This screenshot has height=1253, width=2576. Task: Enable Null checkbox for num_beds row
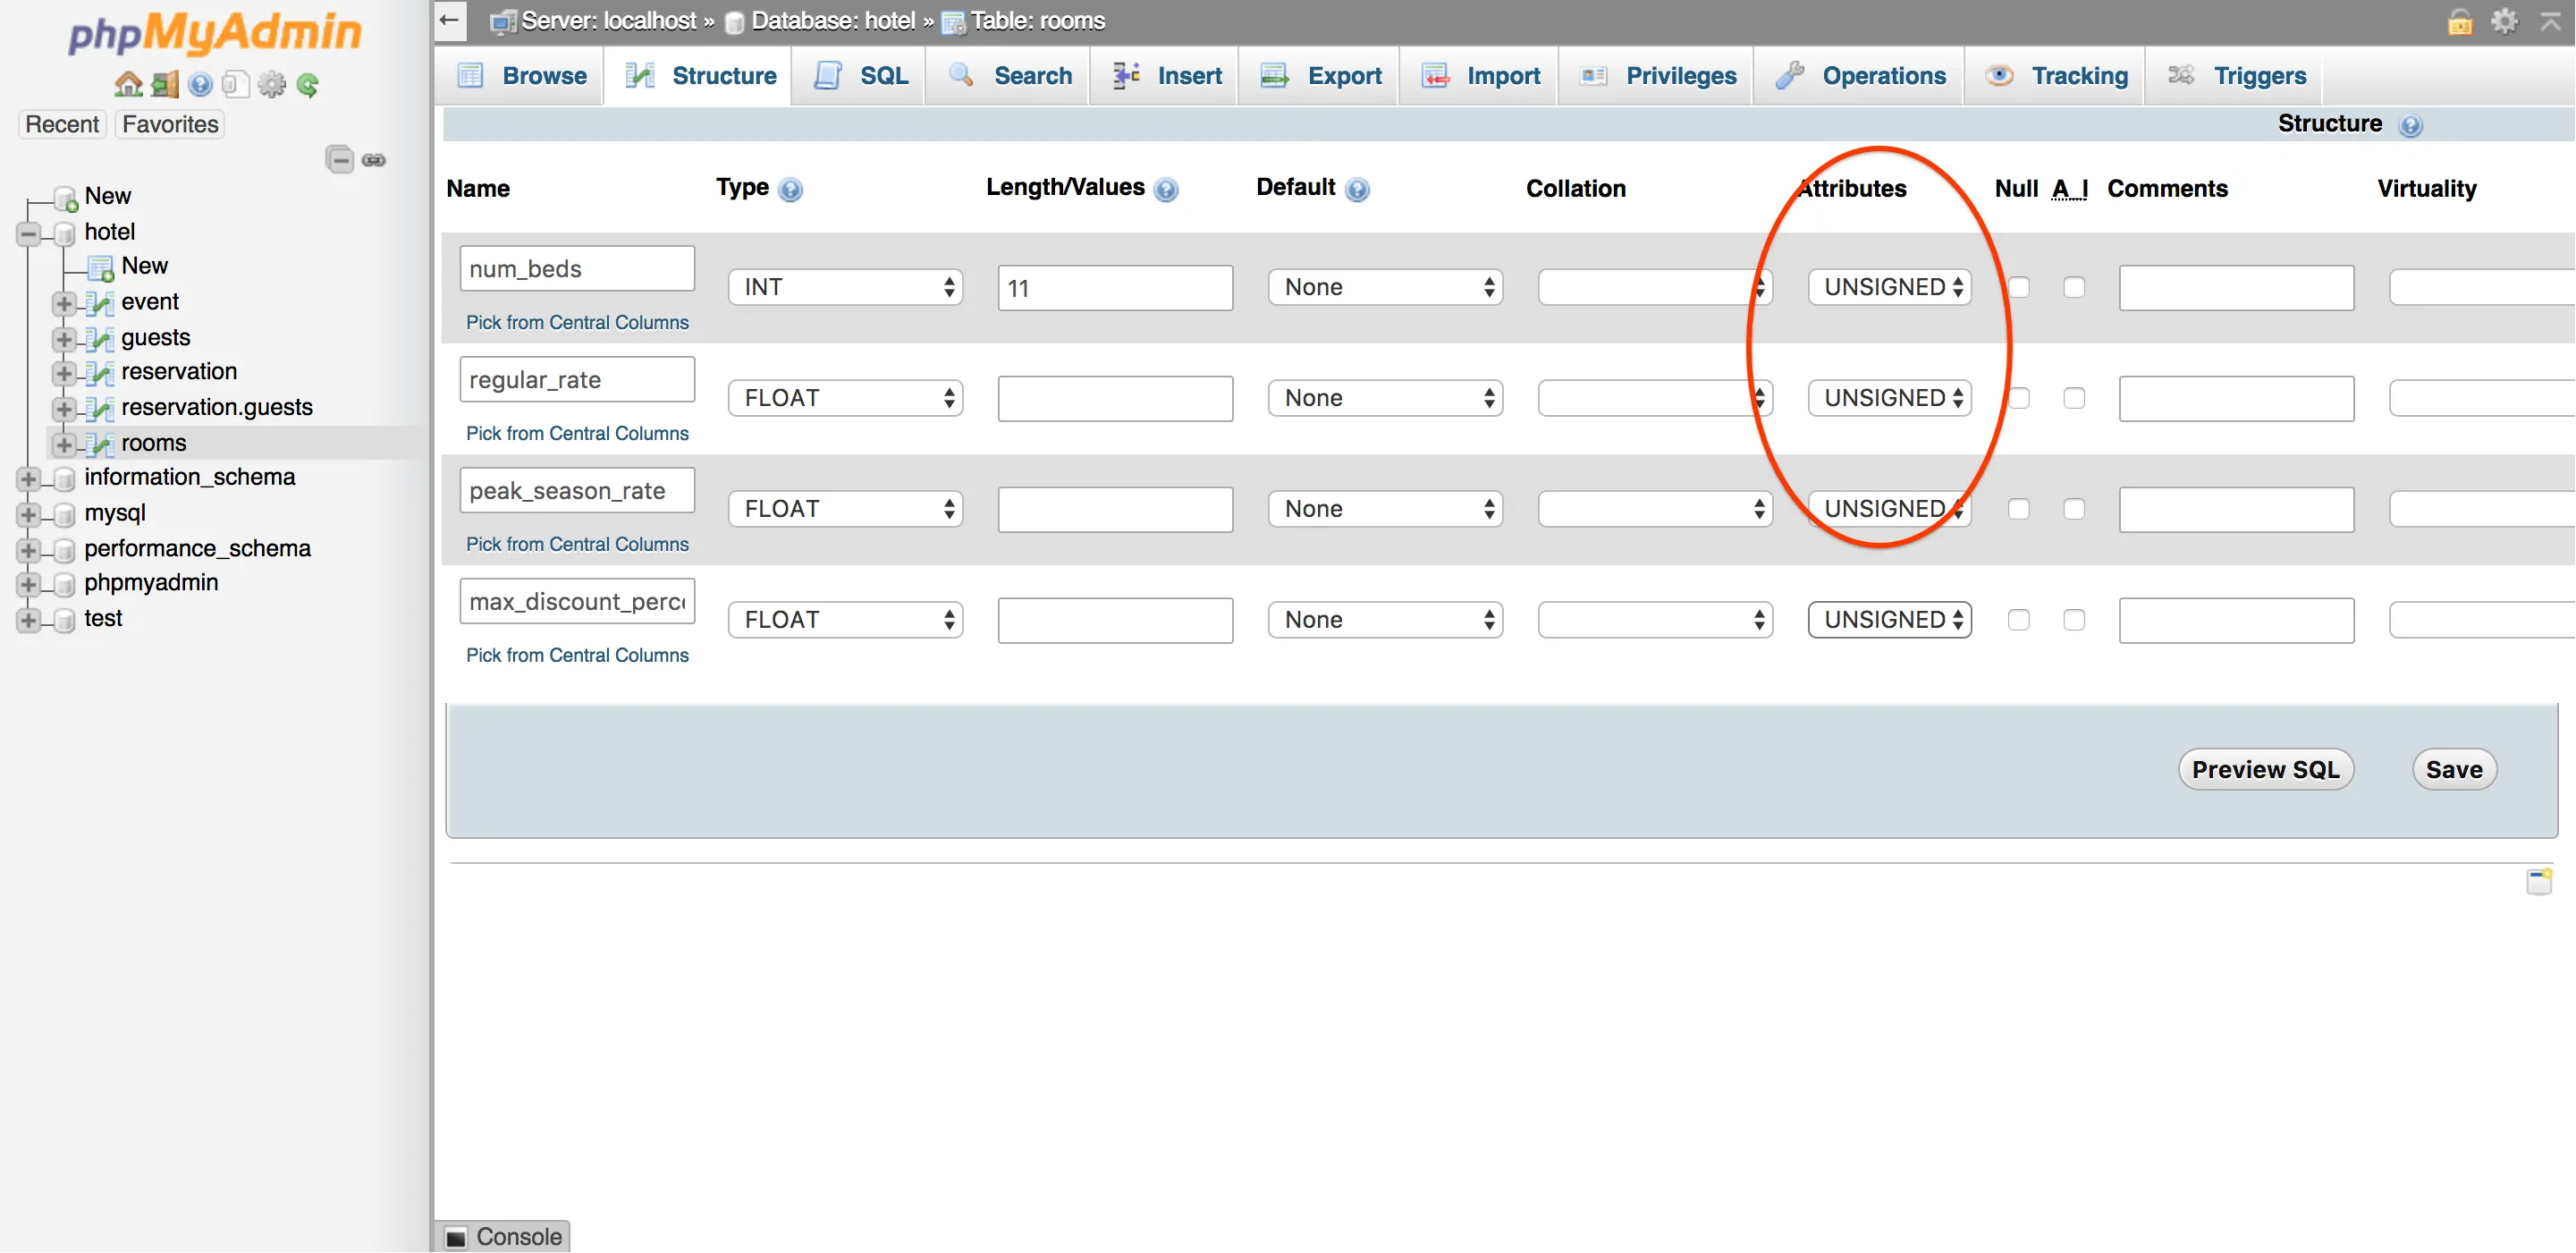(2019, 288)
